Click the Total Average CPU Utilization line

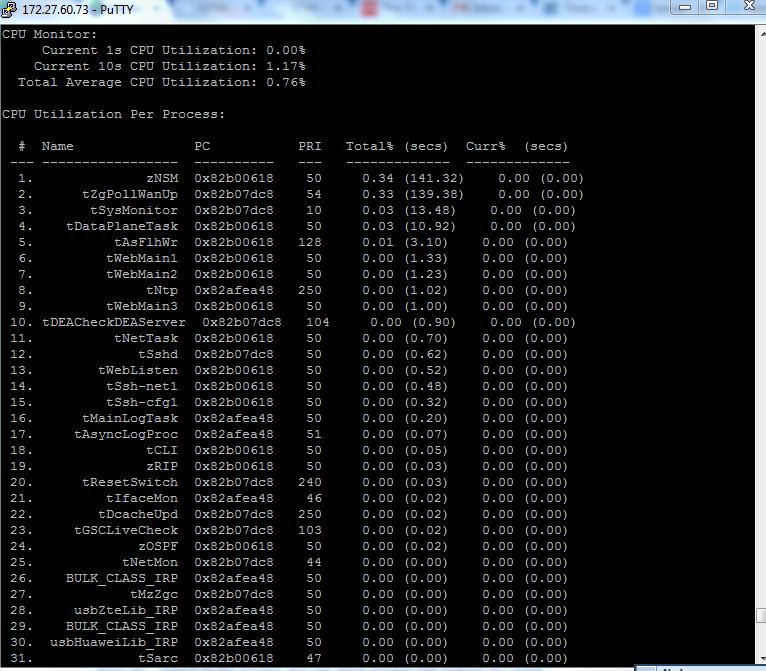tap(161, 82)
